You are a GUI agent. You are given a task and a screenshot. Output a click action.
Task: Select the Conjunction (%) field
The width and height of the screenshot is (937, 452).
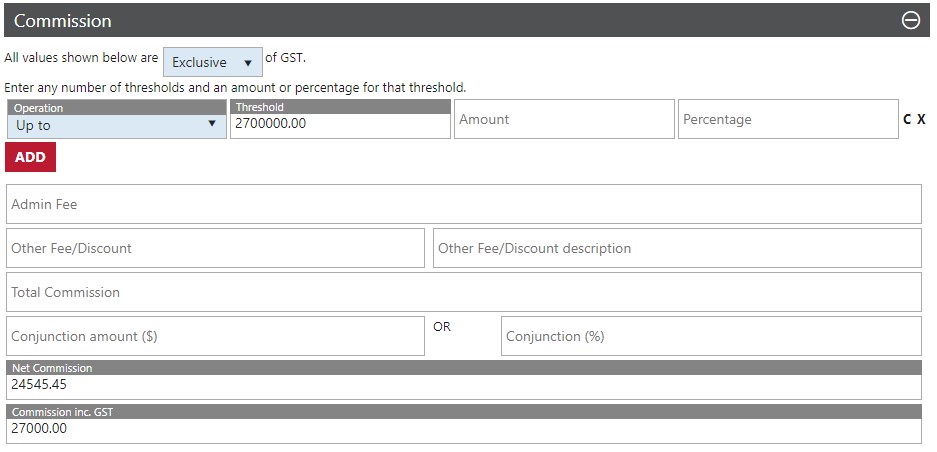[x=711, y=336]
